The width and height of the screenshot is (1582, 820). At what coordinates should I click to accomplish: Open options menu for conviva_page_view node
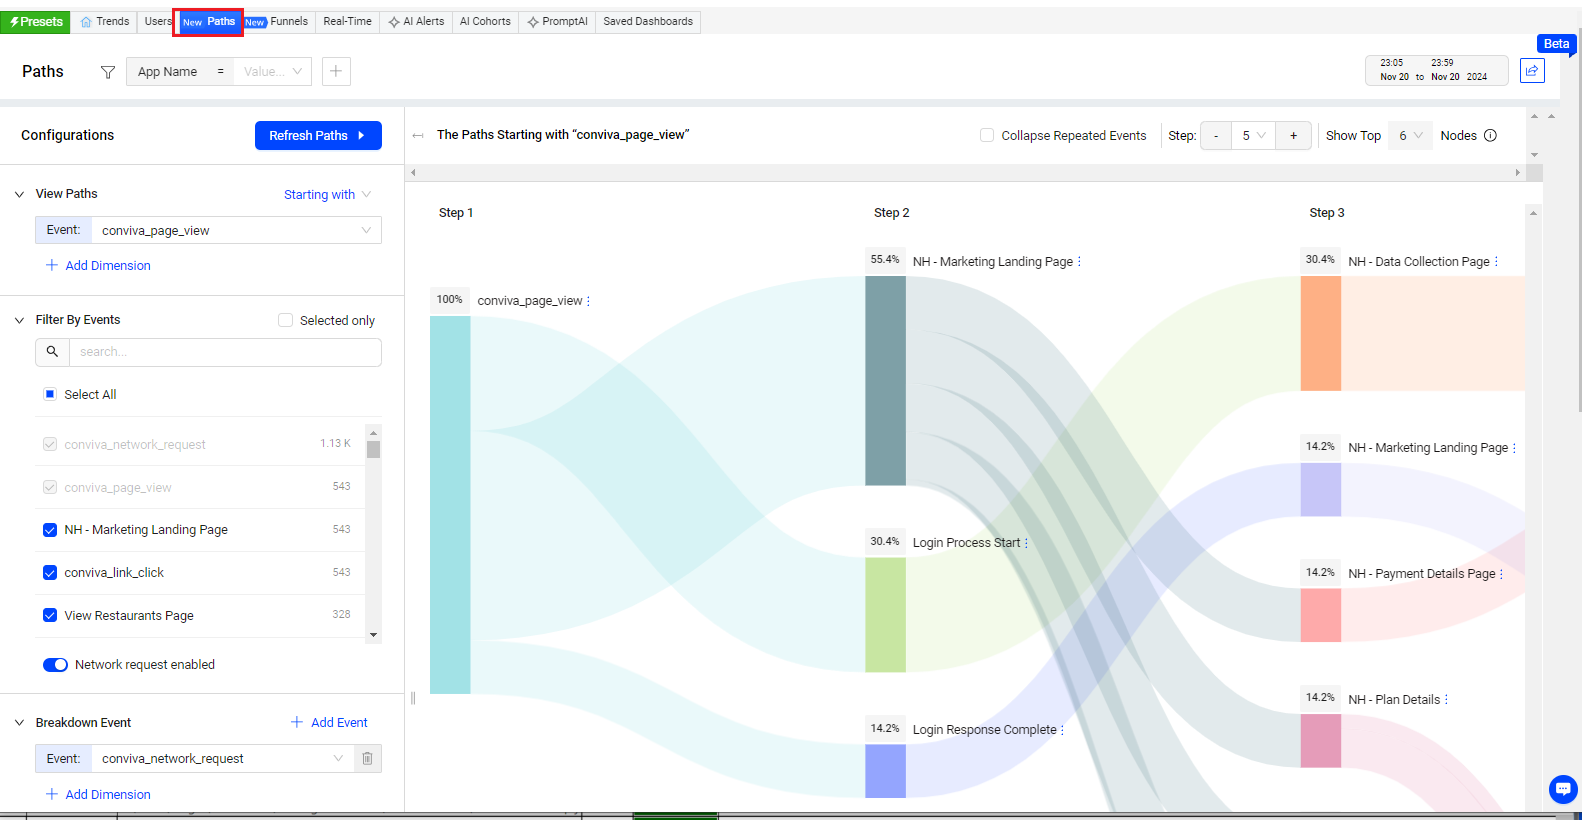click(x=588, y=301)
